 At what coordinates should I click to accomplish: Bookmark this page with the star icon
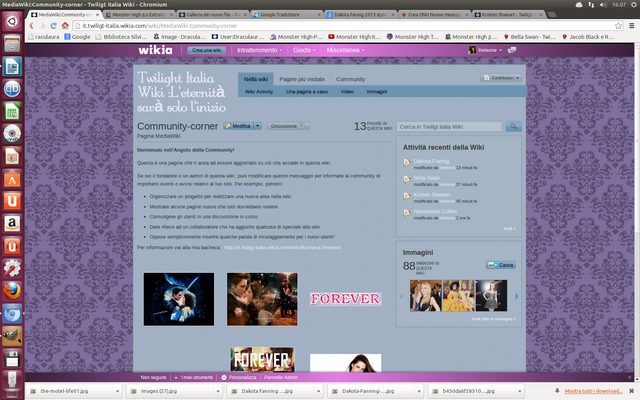[x=618, y=25]
